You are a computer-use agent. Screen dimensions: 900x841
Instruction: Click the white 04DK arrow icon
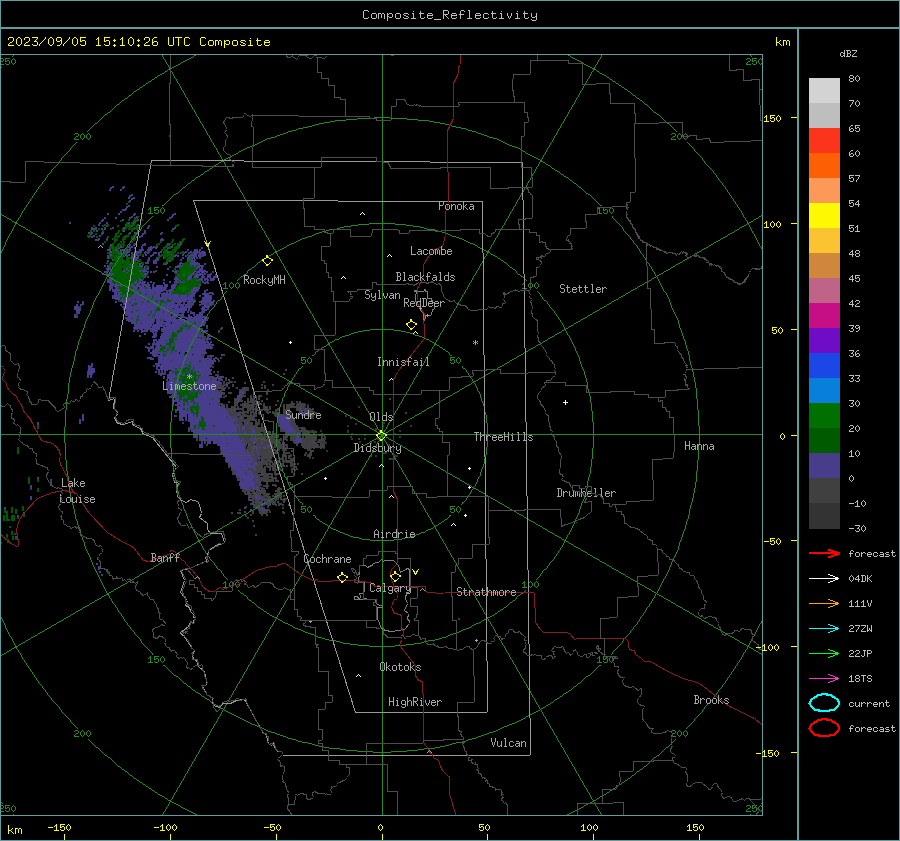tap(824, 578)
